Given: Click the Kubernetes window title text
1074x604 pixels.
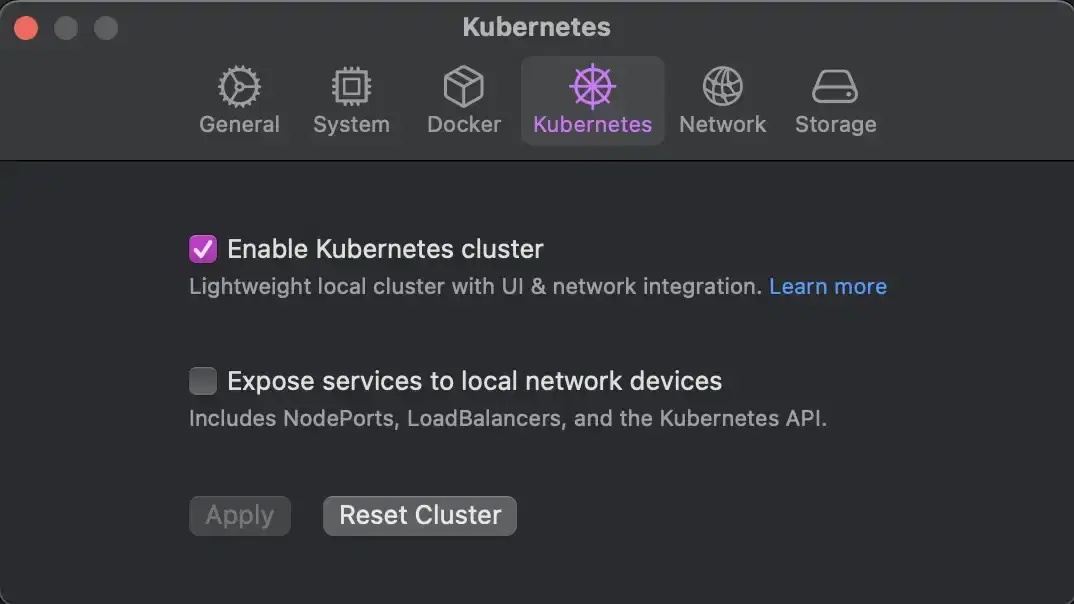Looking at the screenshot, I should point(536,27).
